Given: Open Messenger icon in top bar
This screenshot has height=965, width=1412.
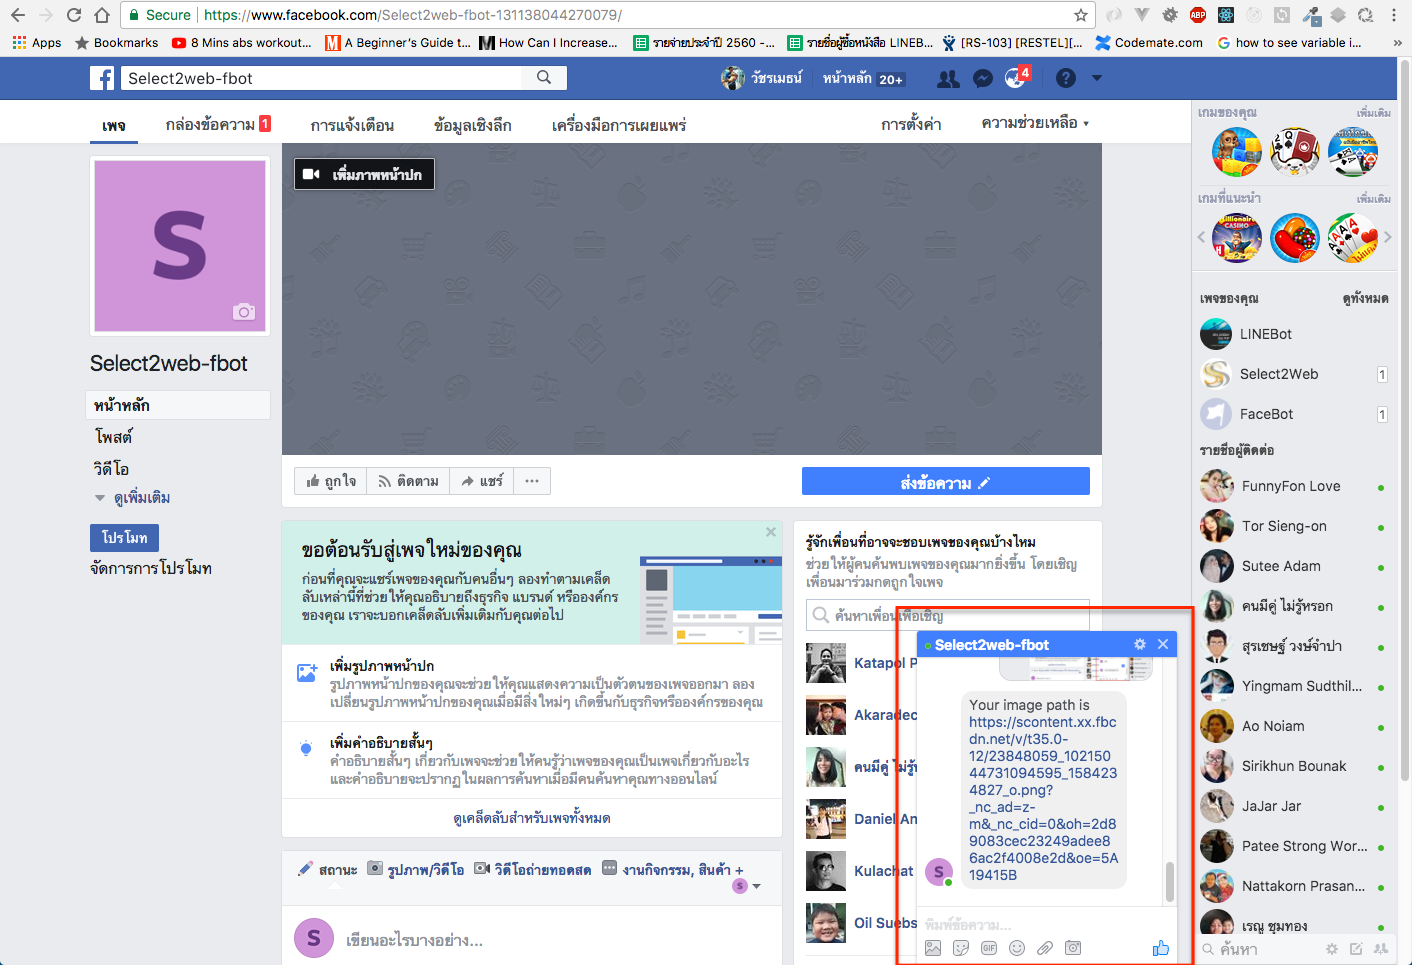Looking at the screenshot, I should click(x=982, y=78).
